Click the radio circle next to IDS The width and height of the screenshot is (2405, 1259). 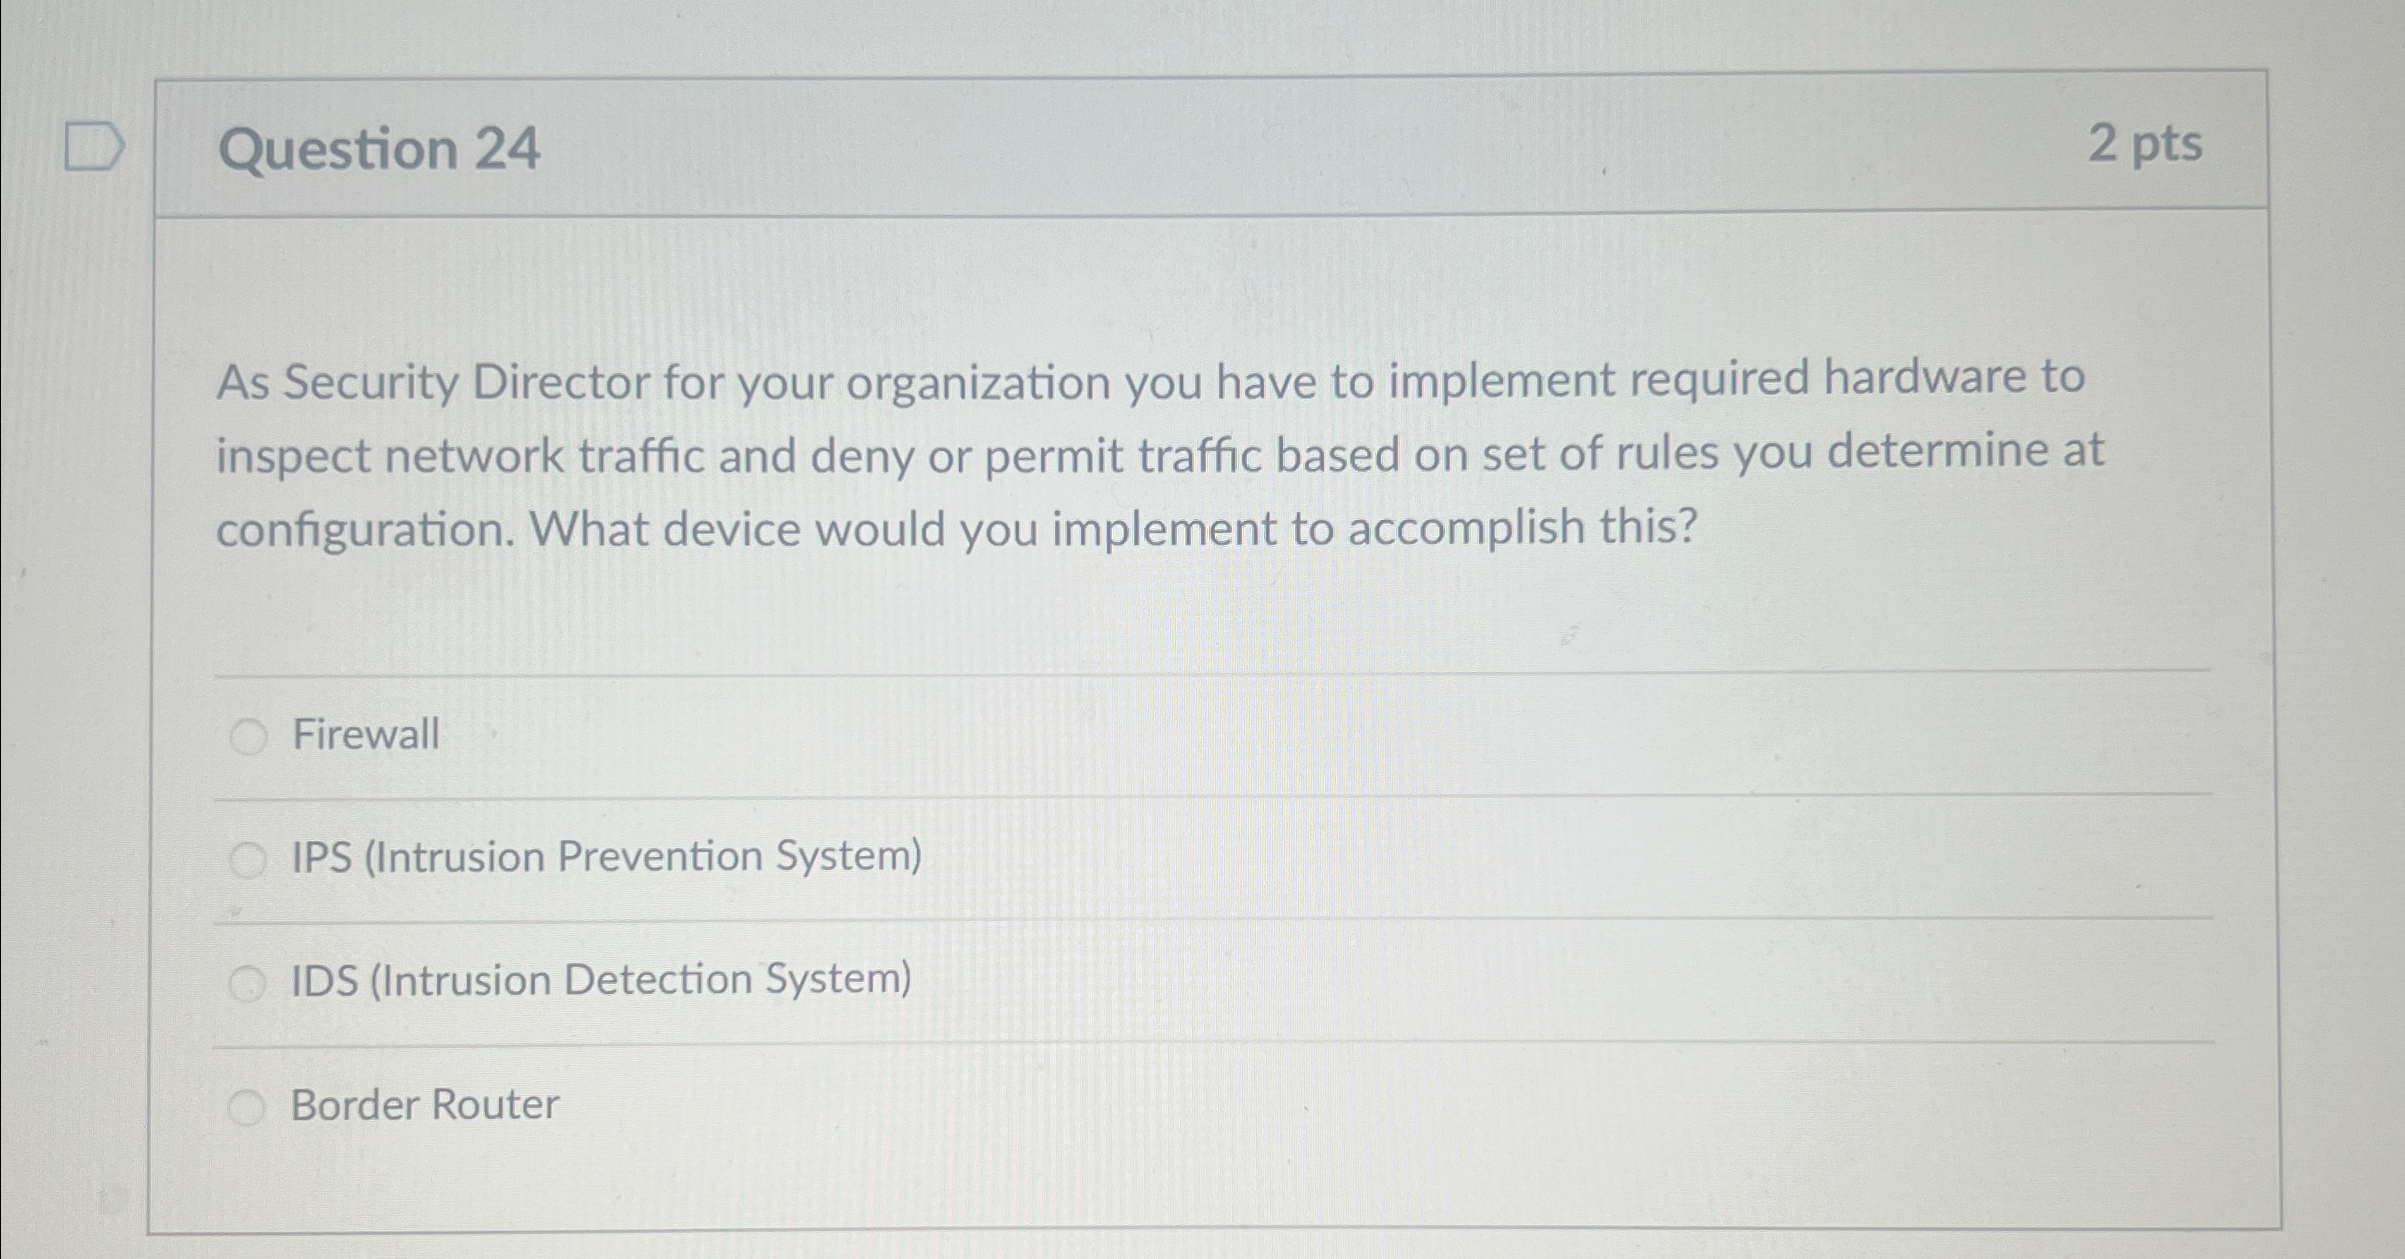(x=247, y=982)
